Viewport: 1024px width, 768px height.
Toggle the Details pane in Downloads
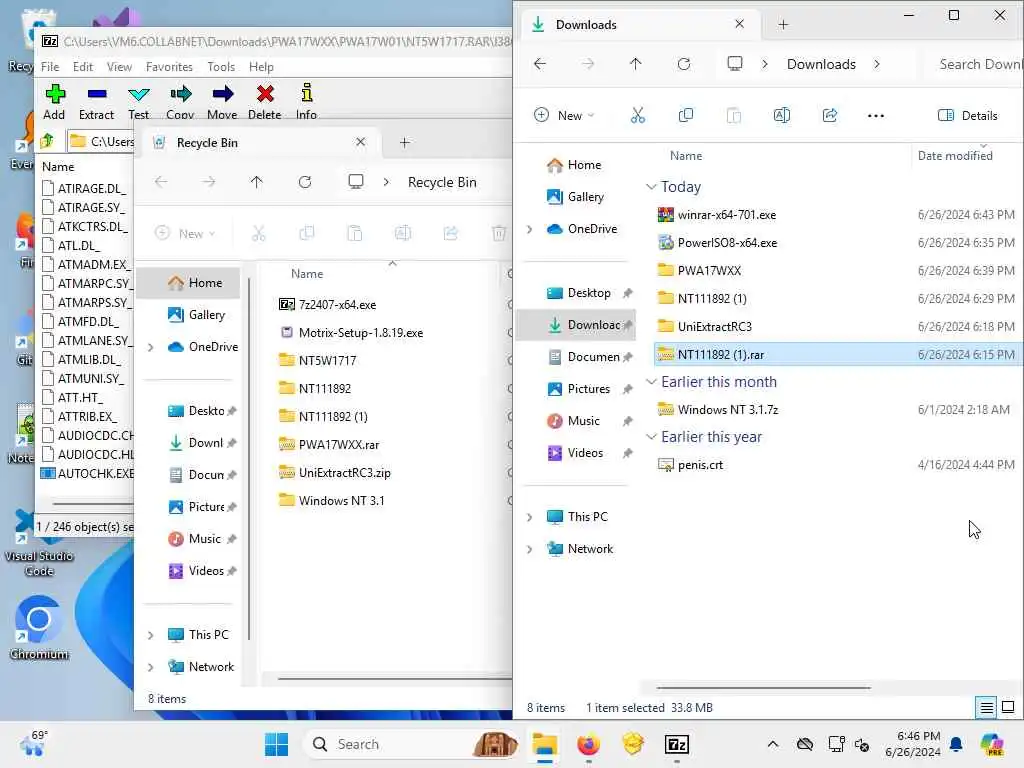tap(968, 116)
